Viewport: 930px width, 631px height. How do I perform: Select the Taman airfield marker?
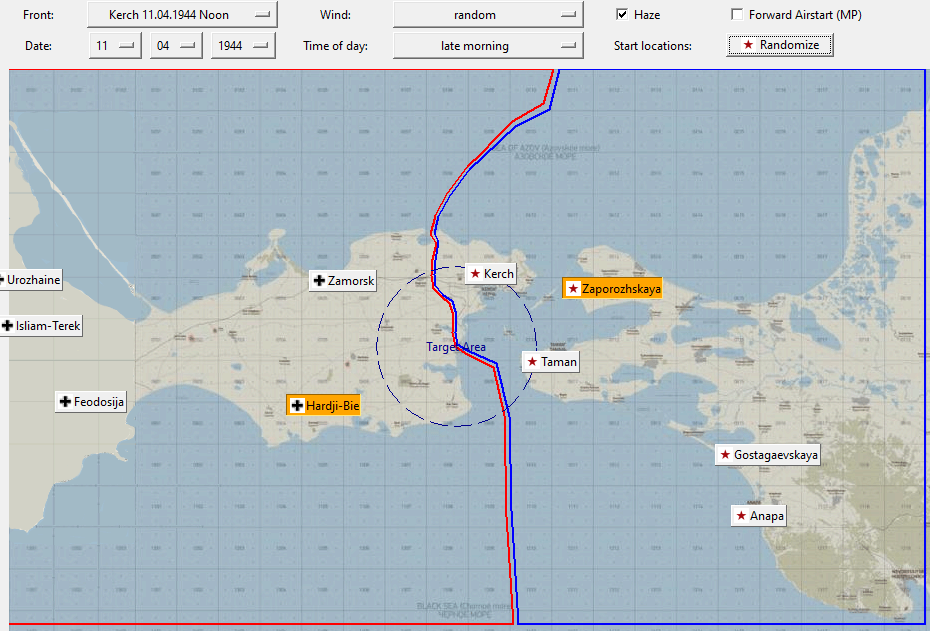pyautogui.click(x=550, y=362)
